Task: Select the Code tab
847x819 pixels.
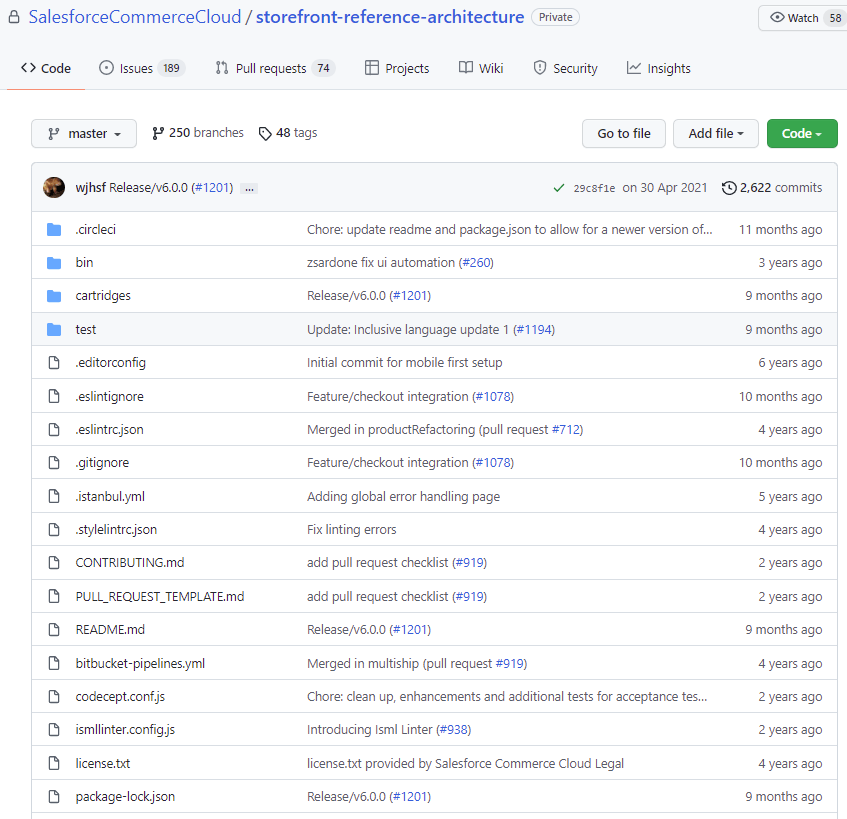Action: coord(46,68)
